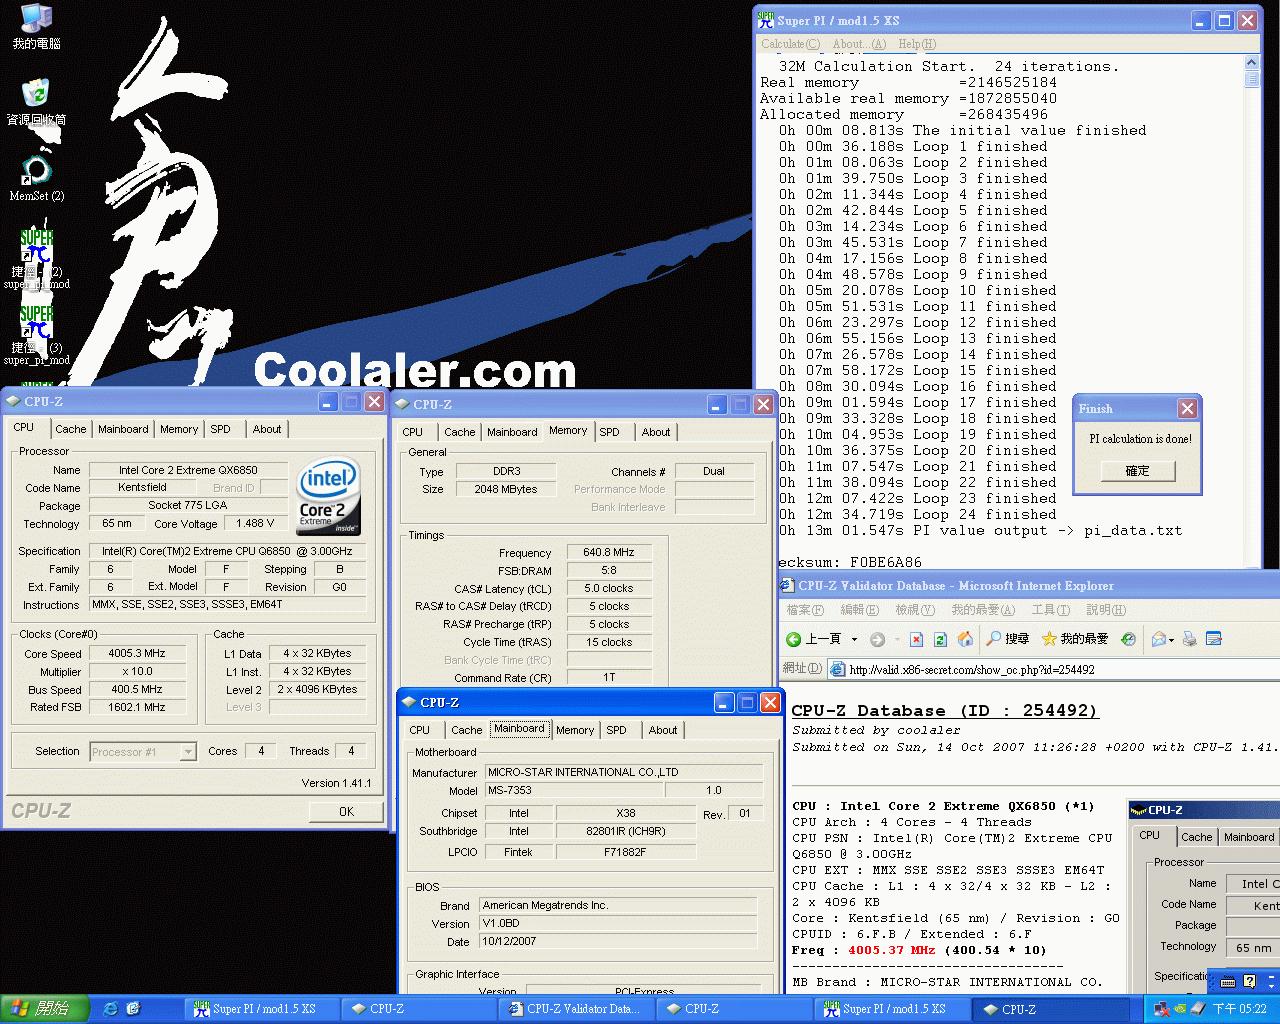This screenshot has width=1280, height=1024.
Task: Open the NVIDIA tray icon
Action: pos(1180,1009)
